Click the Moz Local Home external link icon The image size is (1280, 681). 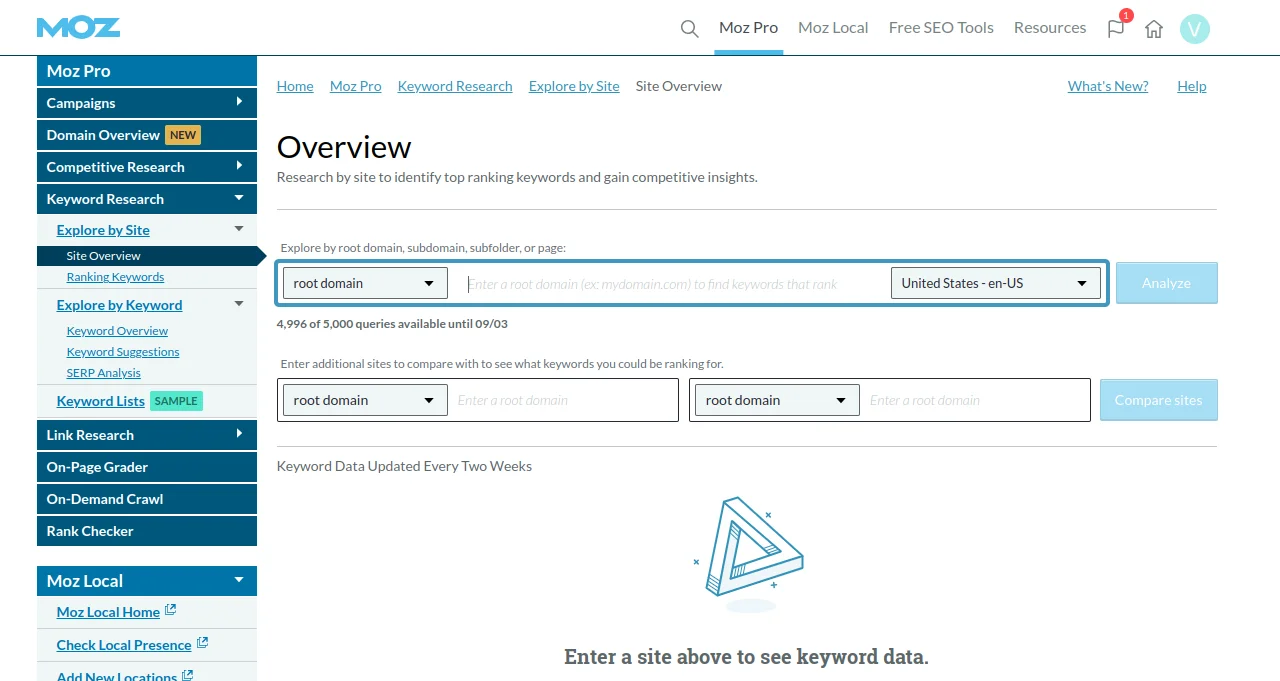click(x=170, y=610)
